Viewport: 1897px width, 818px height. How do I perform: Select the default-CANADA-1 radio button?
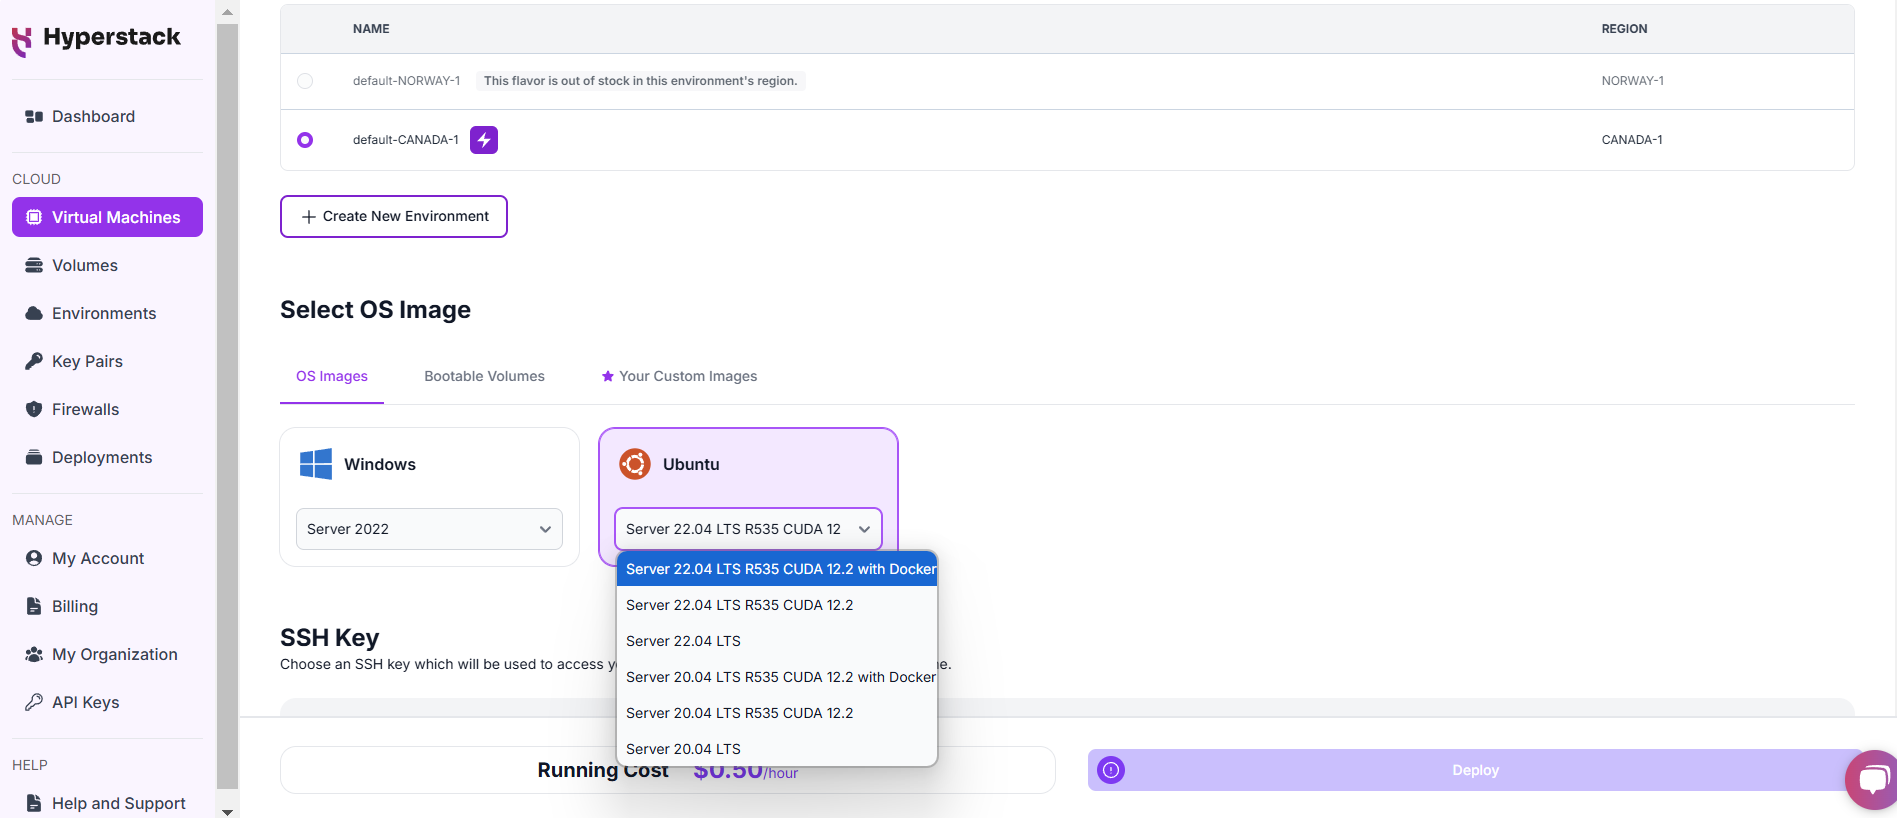(305, 140)
